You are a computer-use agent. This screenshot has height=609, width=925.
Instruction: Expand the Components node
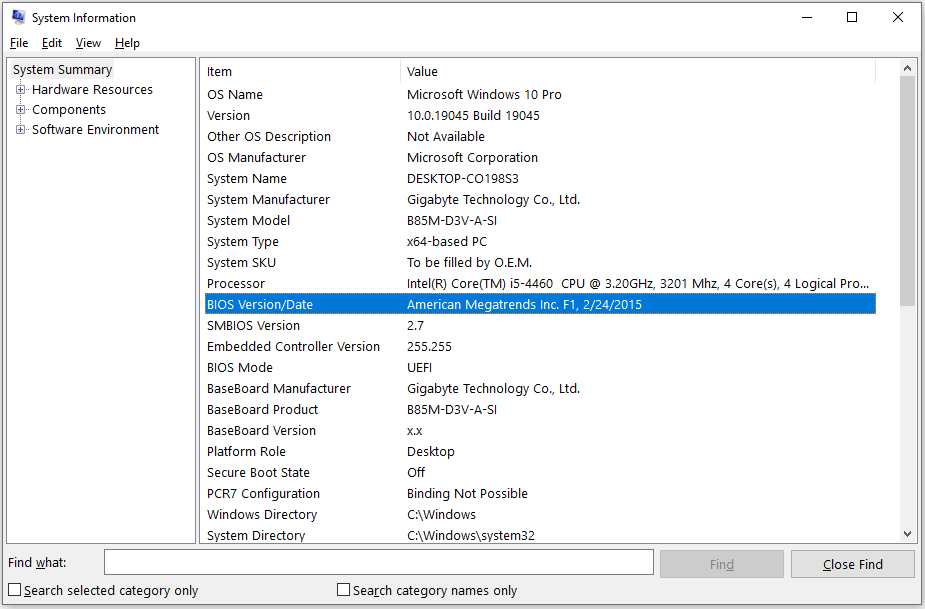click(21, 110)
